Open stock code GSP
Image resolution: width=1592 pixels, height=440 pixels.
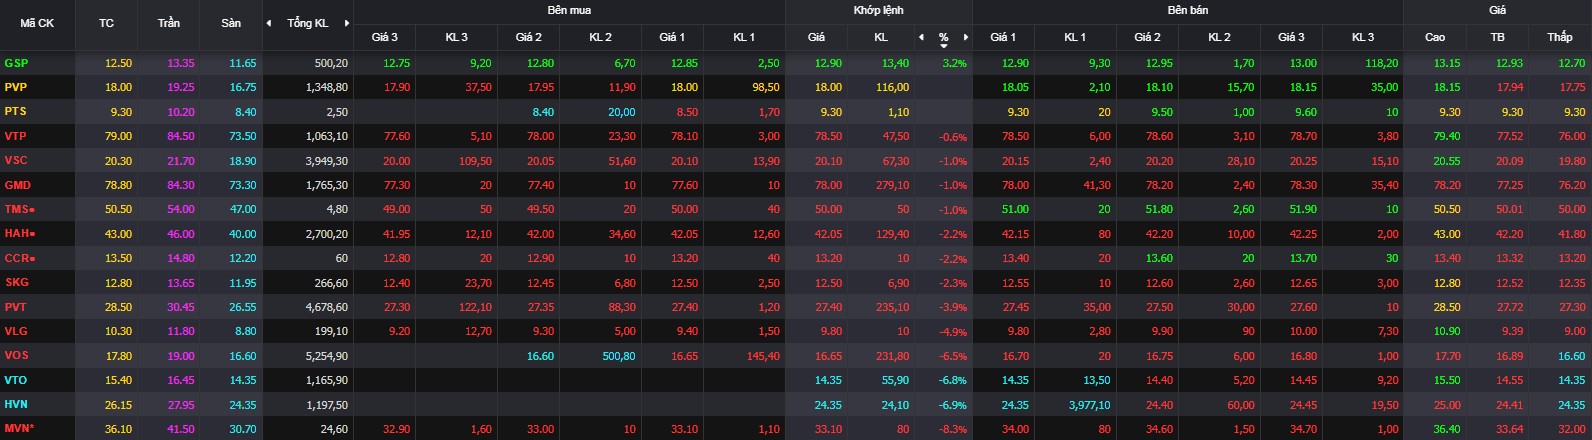[16, 63]
